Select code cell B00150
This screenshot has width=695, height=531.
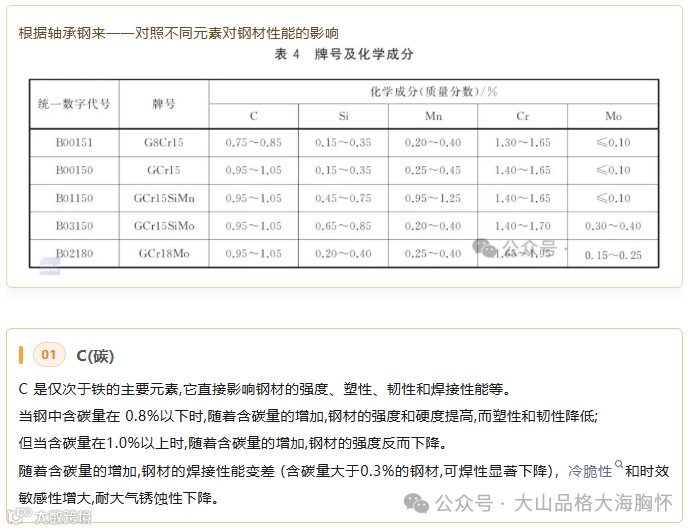(74, 170)
